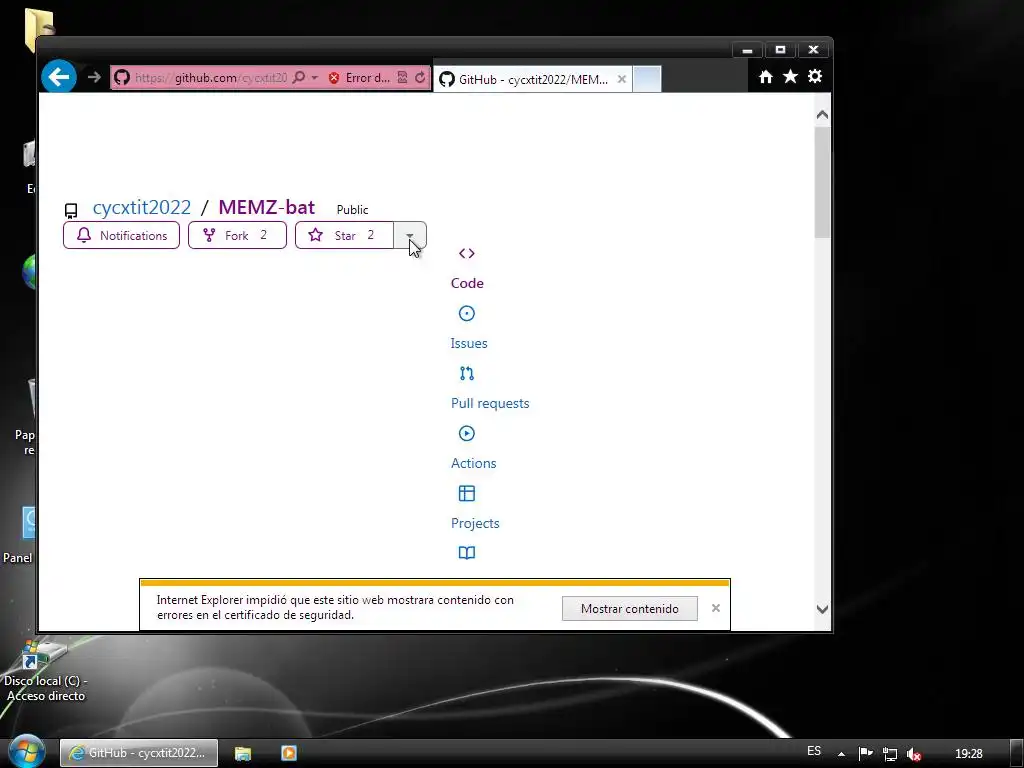Reload the page with the refresh icon
This screenshot has height=768, width=1024.
click(x=420, y=77)
